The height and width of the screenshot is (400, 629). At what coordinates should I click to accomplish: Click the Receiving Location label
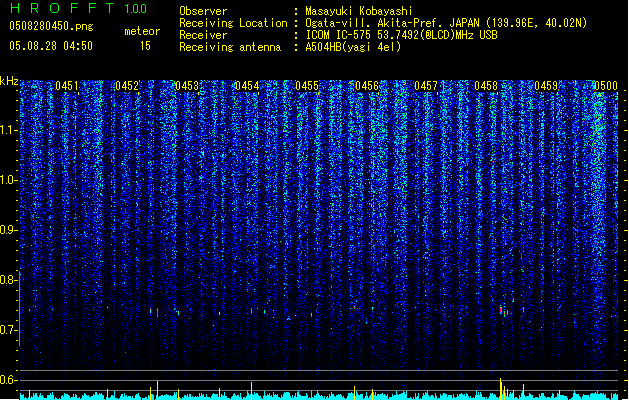(233, 23)
